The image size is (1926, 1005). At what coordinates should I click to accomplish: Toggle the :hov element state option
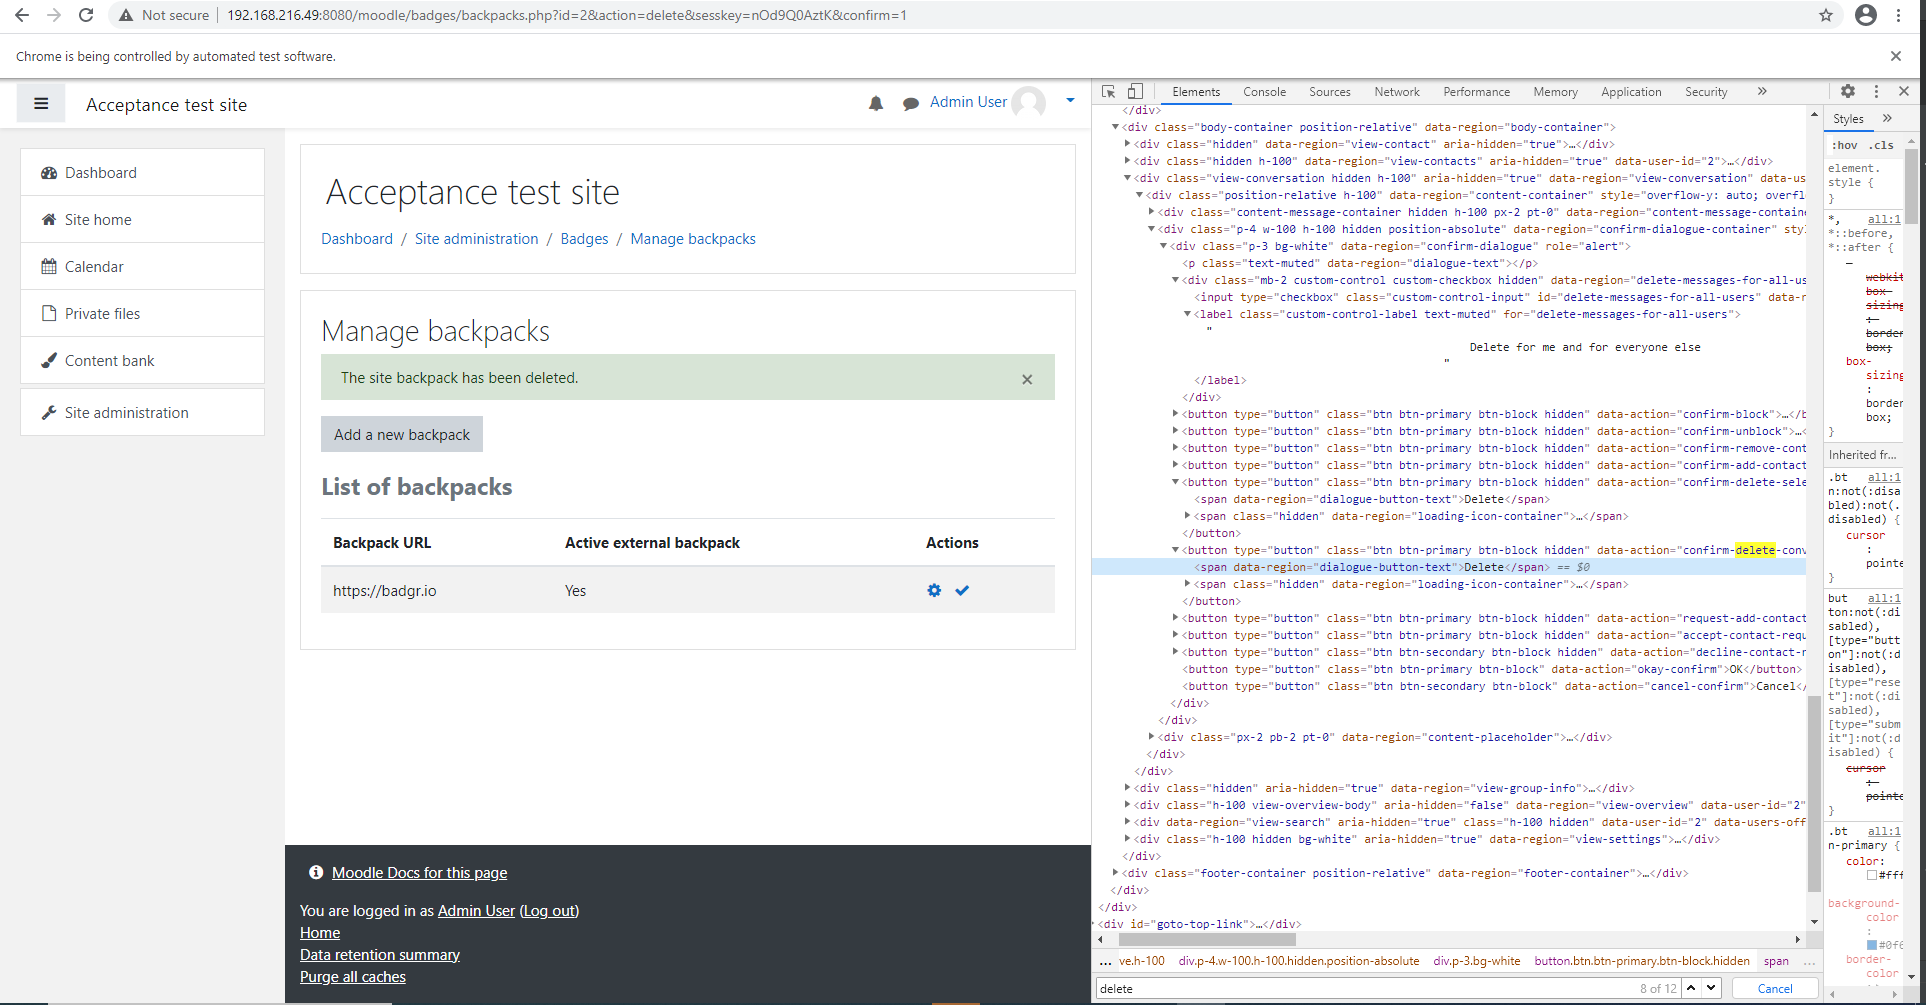(1844, 145)
